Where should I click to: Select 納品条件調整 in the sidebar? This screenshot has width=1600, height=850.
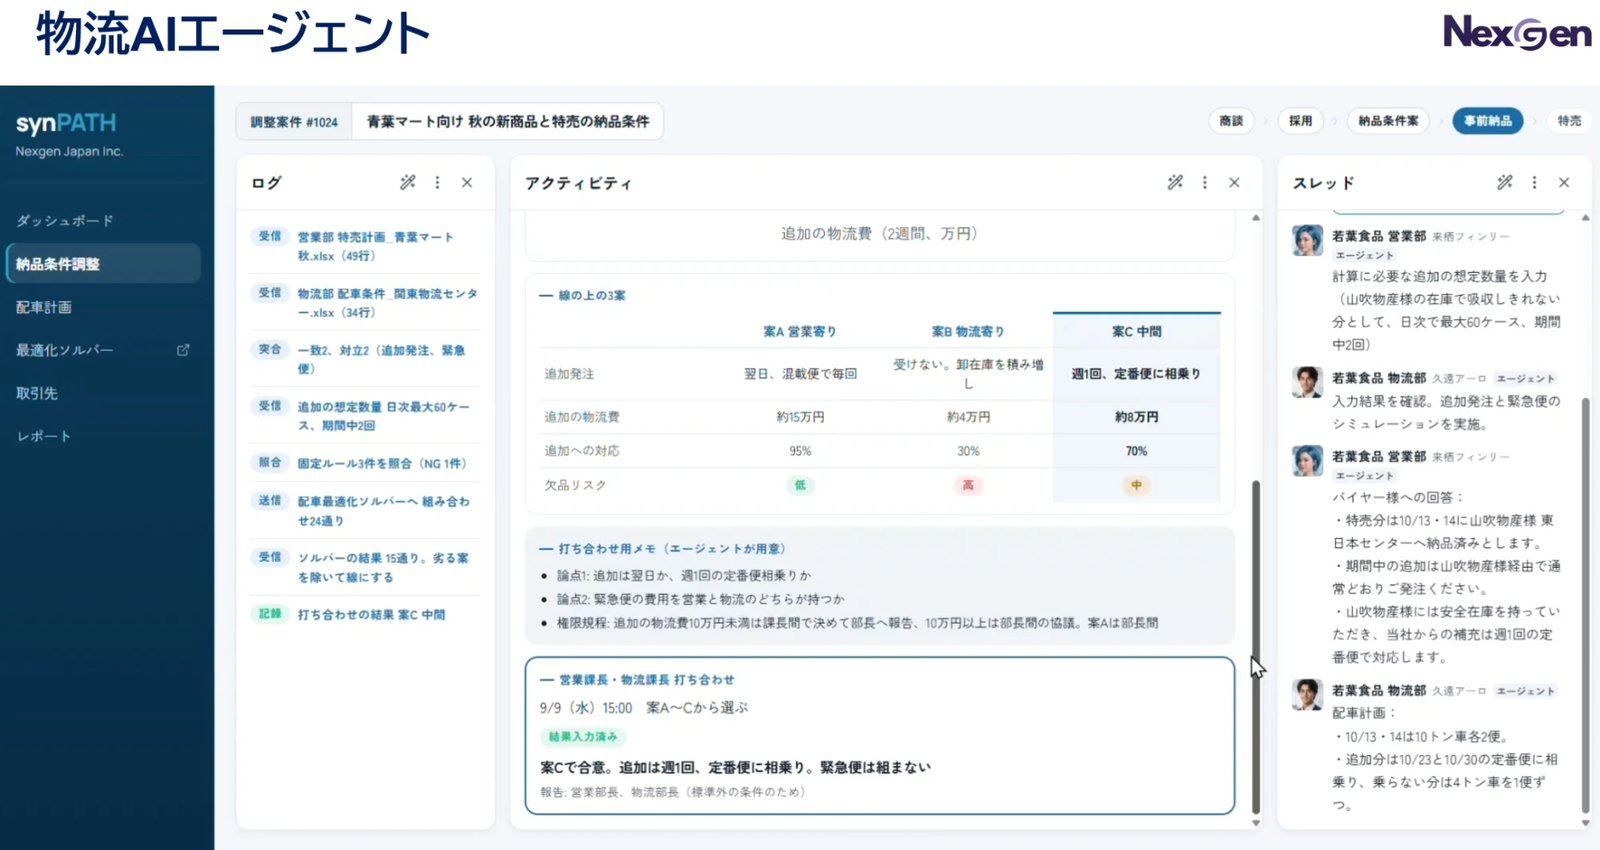(x=103, y=264)
